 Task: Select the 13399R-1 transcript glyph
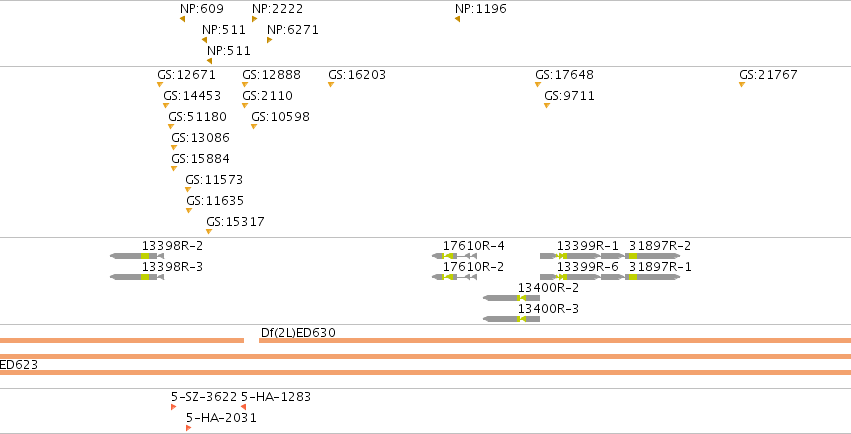click(582, 256)
